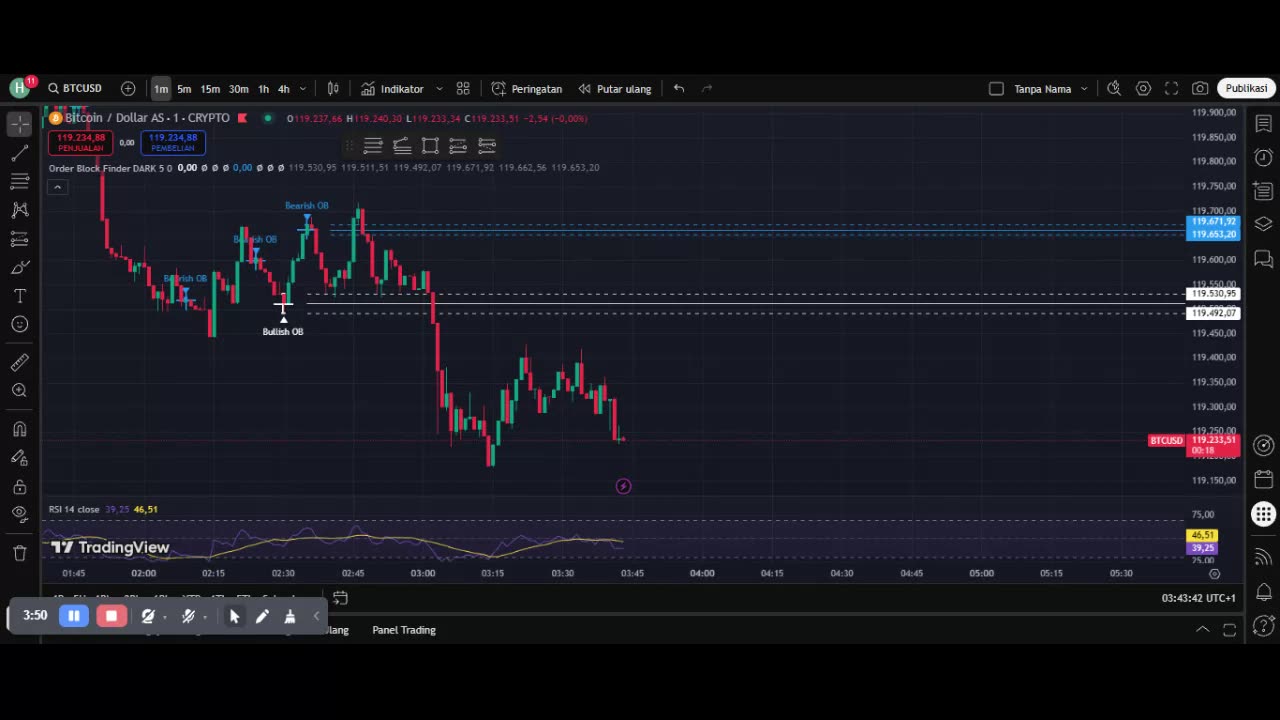The height and width of the screenshot is (720, 1280).
Task: Pause the screen recording
Action: (x=74, y=616)
